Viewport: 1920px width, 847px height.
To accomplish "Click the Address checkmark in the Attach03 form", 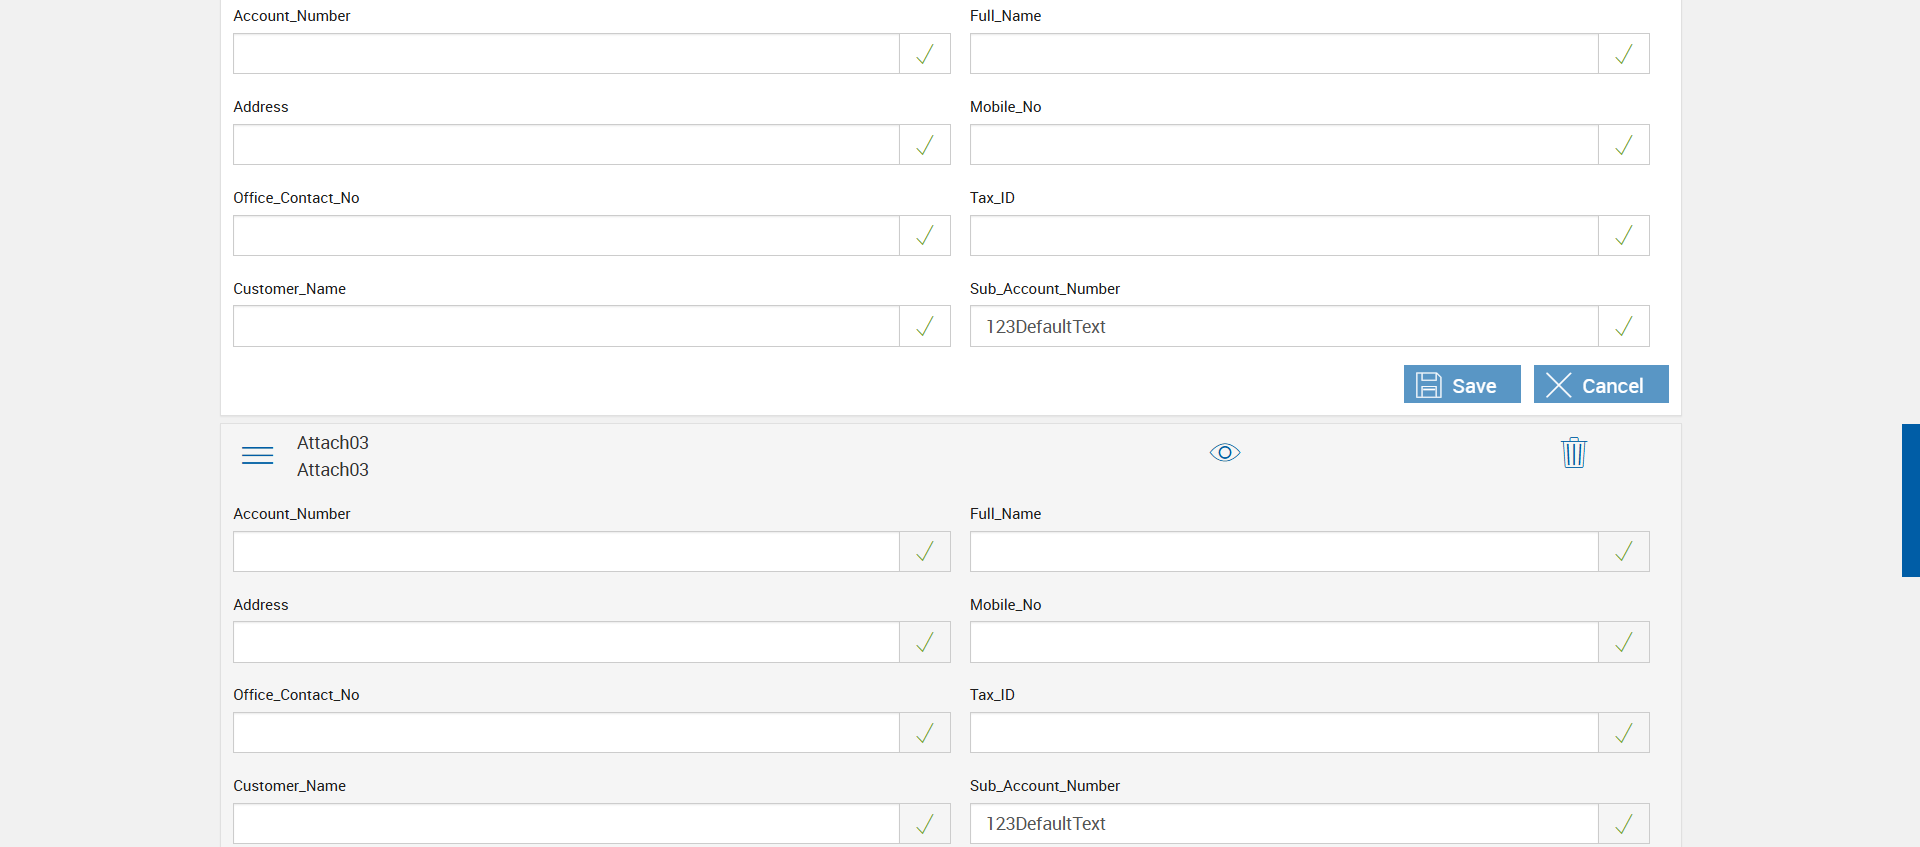I will coord(925,643).
